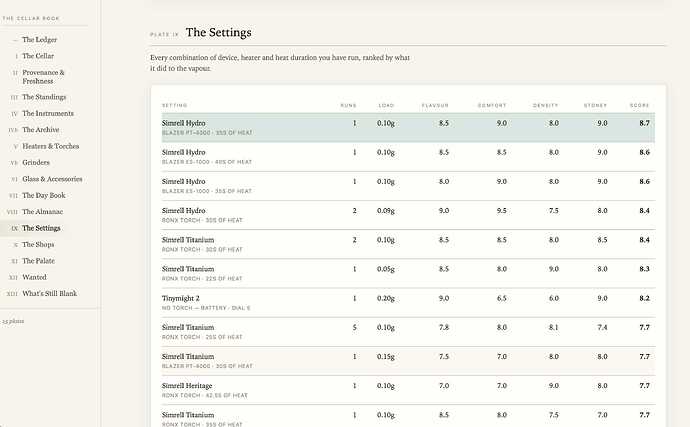Click the 9.5 comfort cell
The height and width of the screenshot is (427, 690).
click(x=502, y=210)
